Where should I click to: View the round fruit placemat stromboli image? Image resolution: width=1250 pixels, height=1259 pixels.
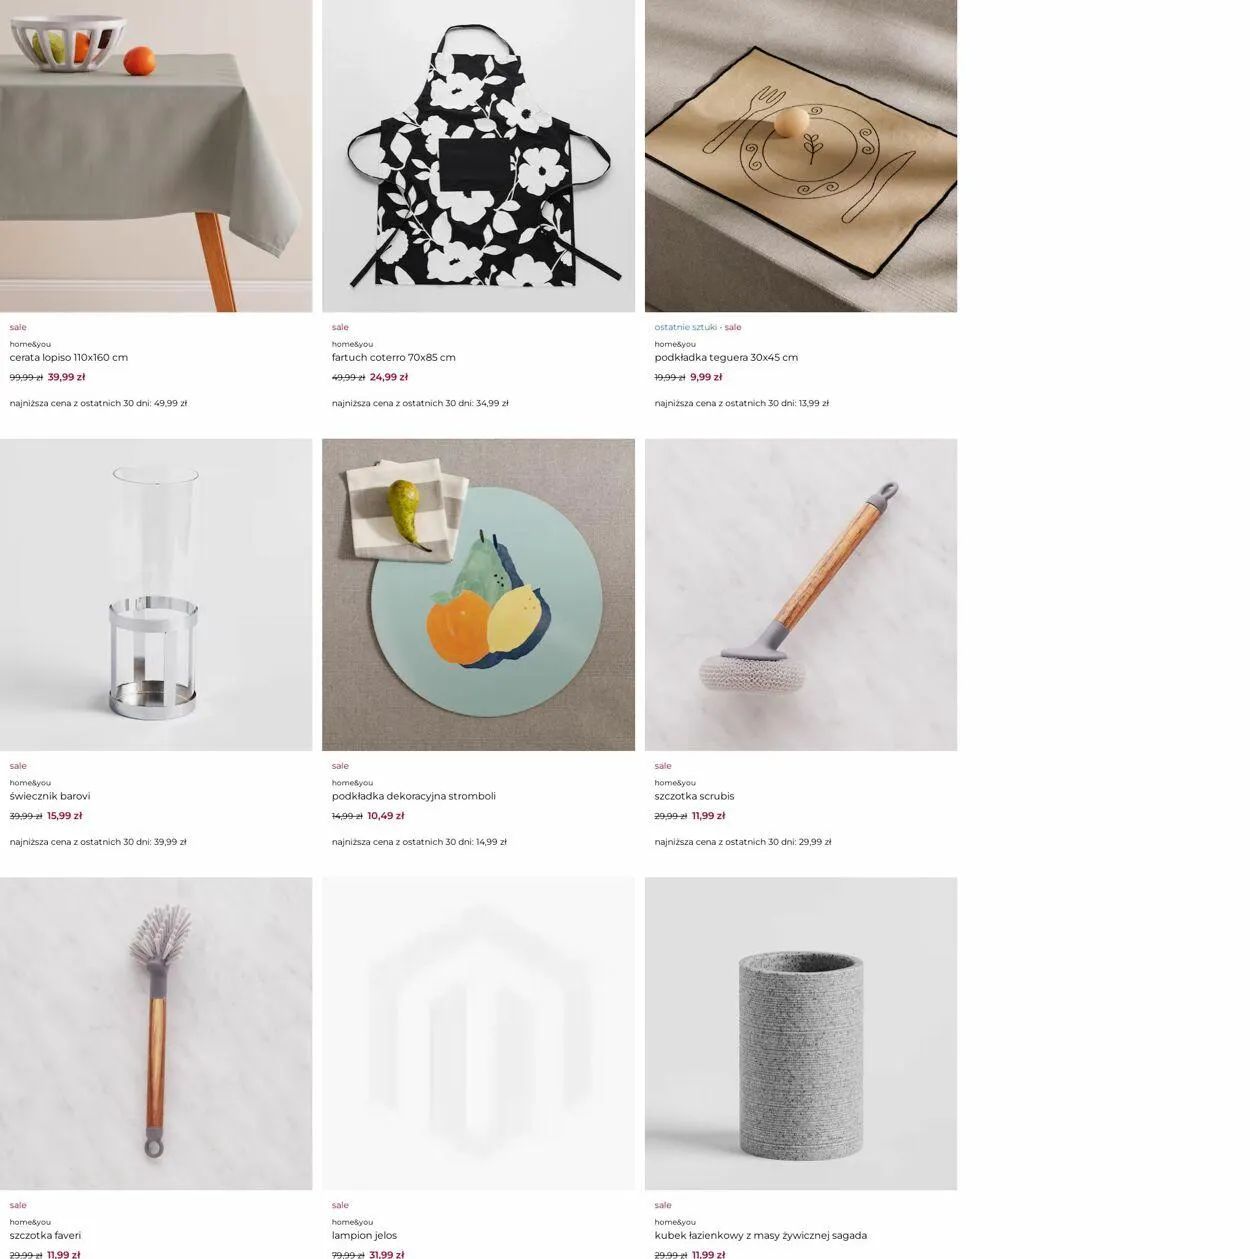coord(478,595)
